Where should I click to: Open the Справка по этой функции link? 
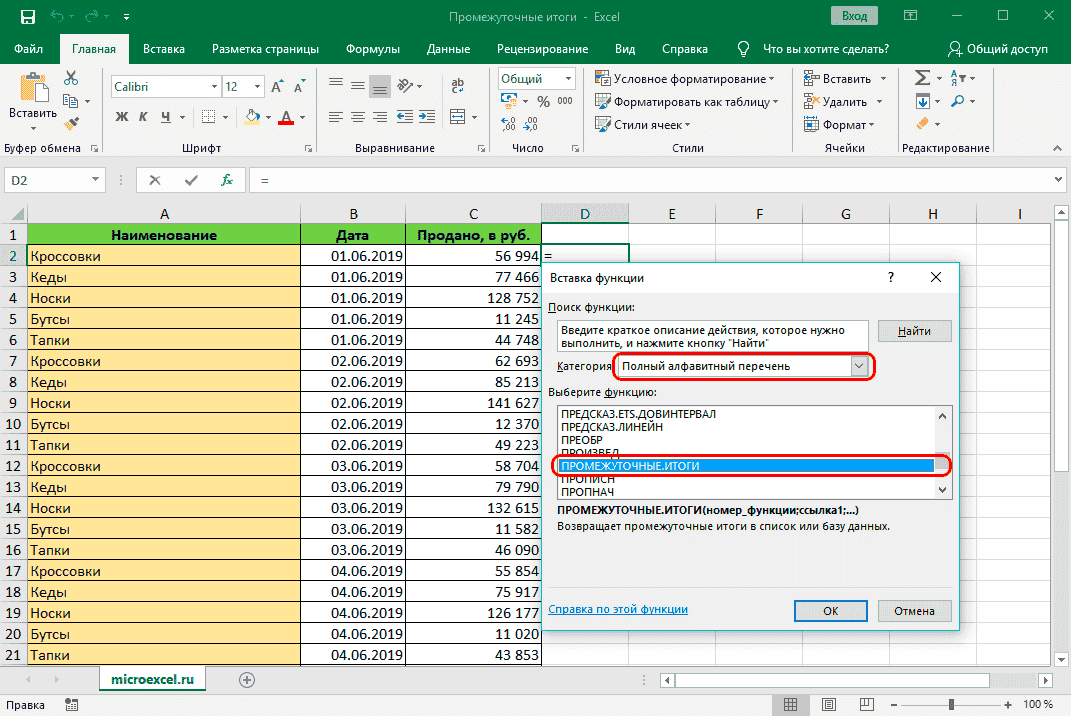pos(618,609)
